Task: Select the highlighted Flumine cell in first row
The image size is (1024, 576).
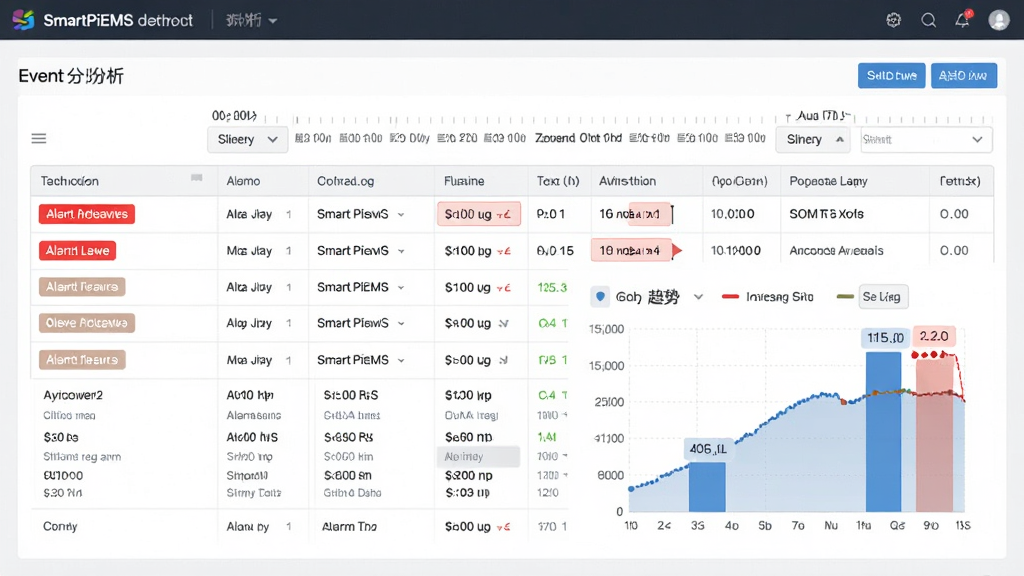Action: [479, 214]
